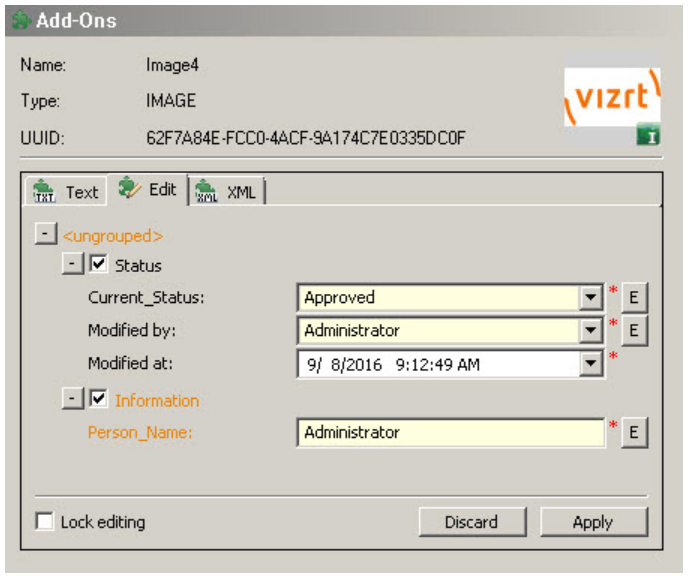Click the UUID value text
Screen dimensions: 689x581
pos(306,138)
